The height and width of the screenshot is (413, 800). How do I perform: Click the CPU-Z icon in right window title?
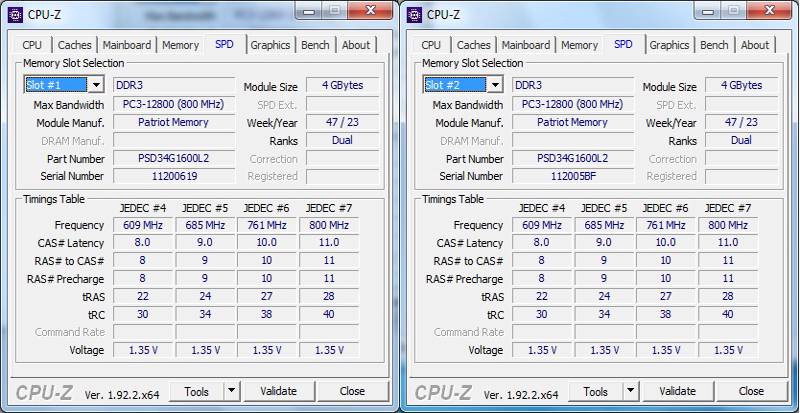pos(414,14)
